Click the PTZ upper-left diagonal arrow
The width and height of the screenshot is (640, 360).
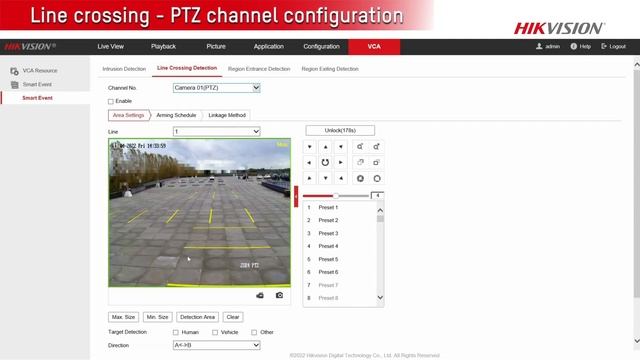[x=309, y=147]
